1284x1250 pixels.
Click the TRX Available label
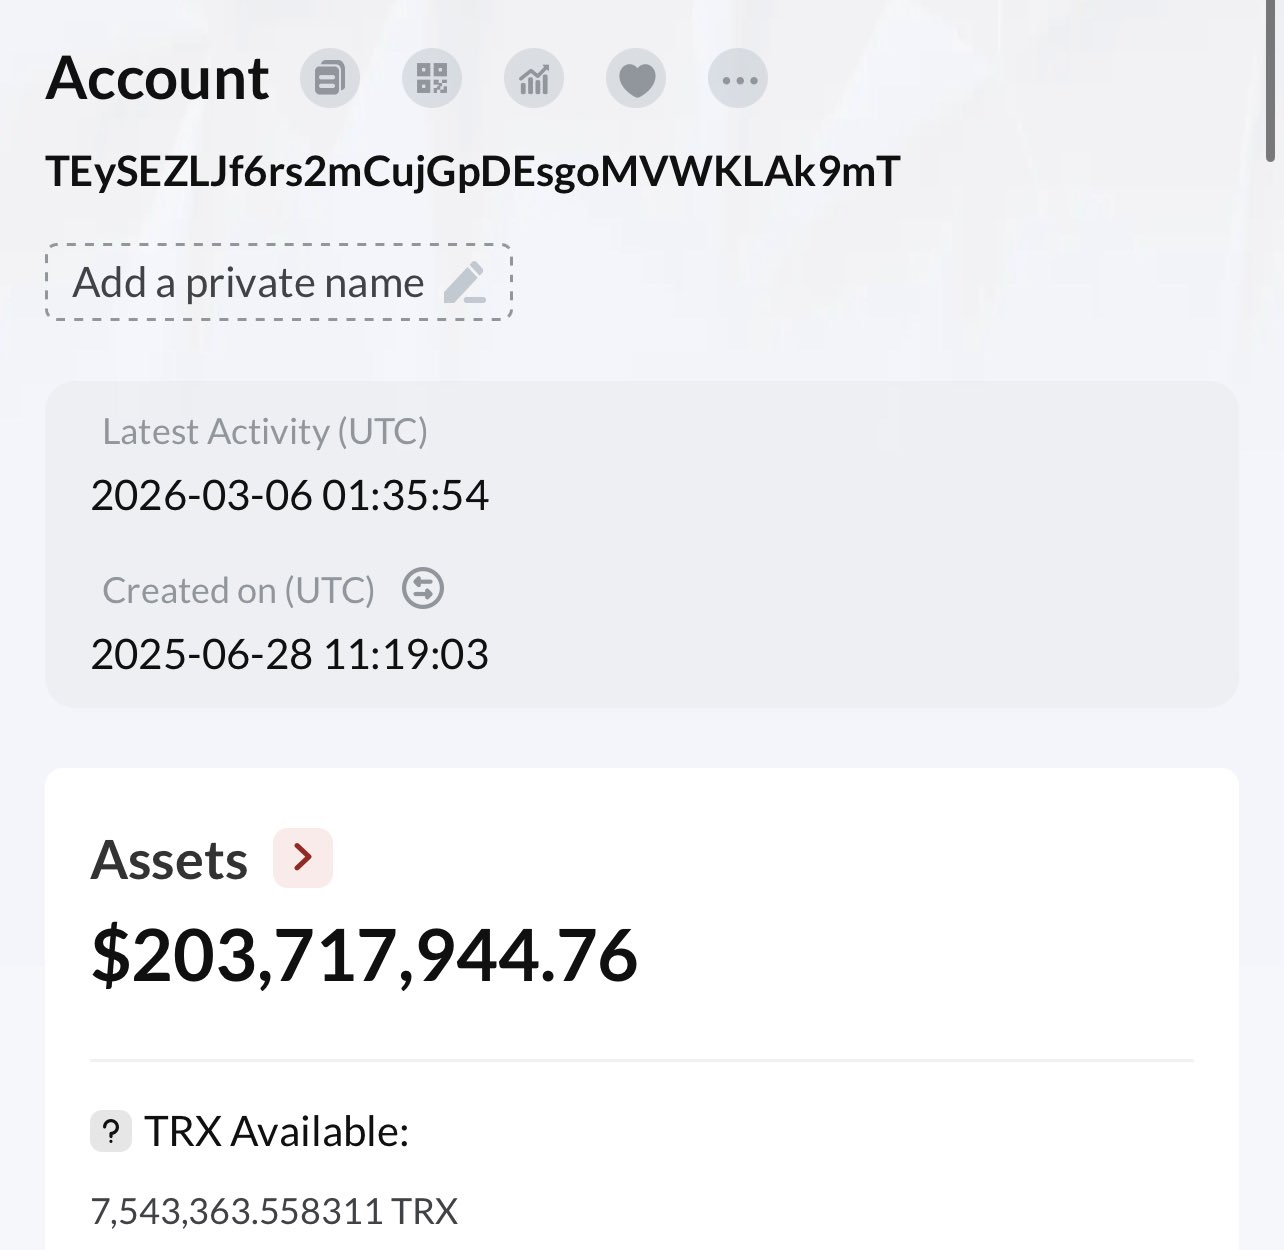[277, 1133]
